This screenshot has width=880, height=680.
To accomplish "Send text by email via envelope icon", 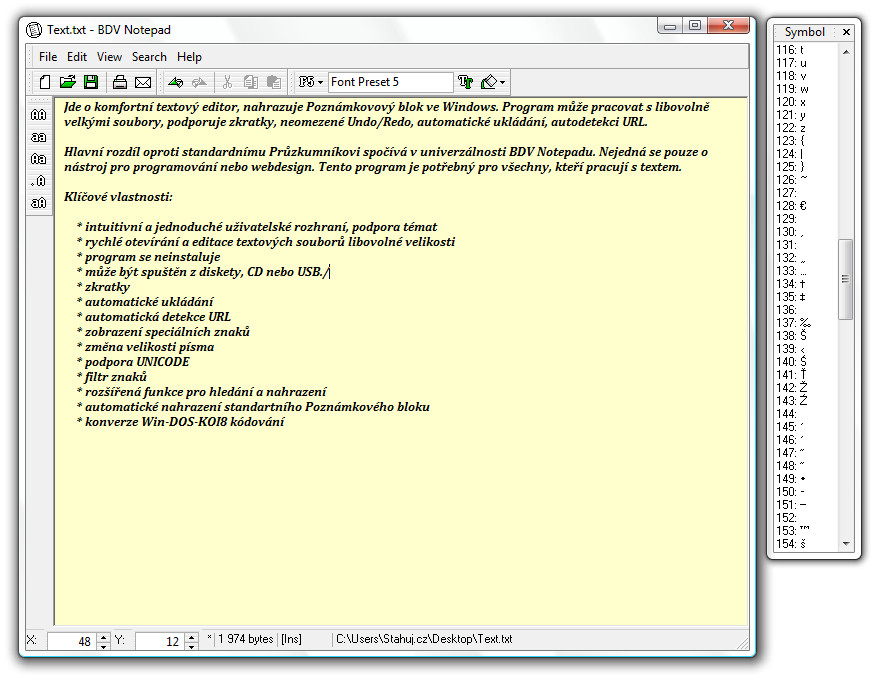I will coord(143,82).
